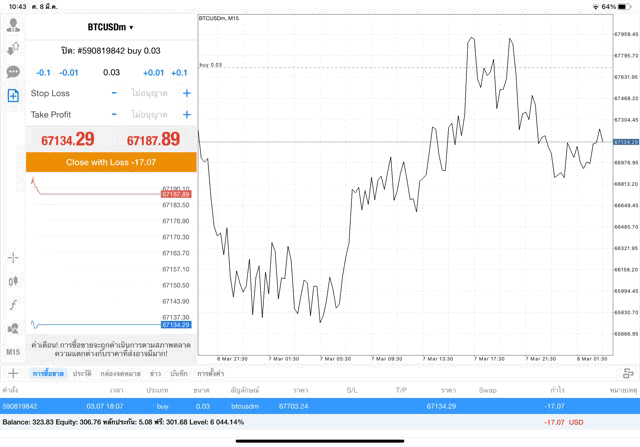Tap the plus button beside trade tabs
The image size is (640, 447).
coord(13,373)
